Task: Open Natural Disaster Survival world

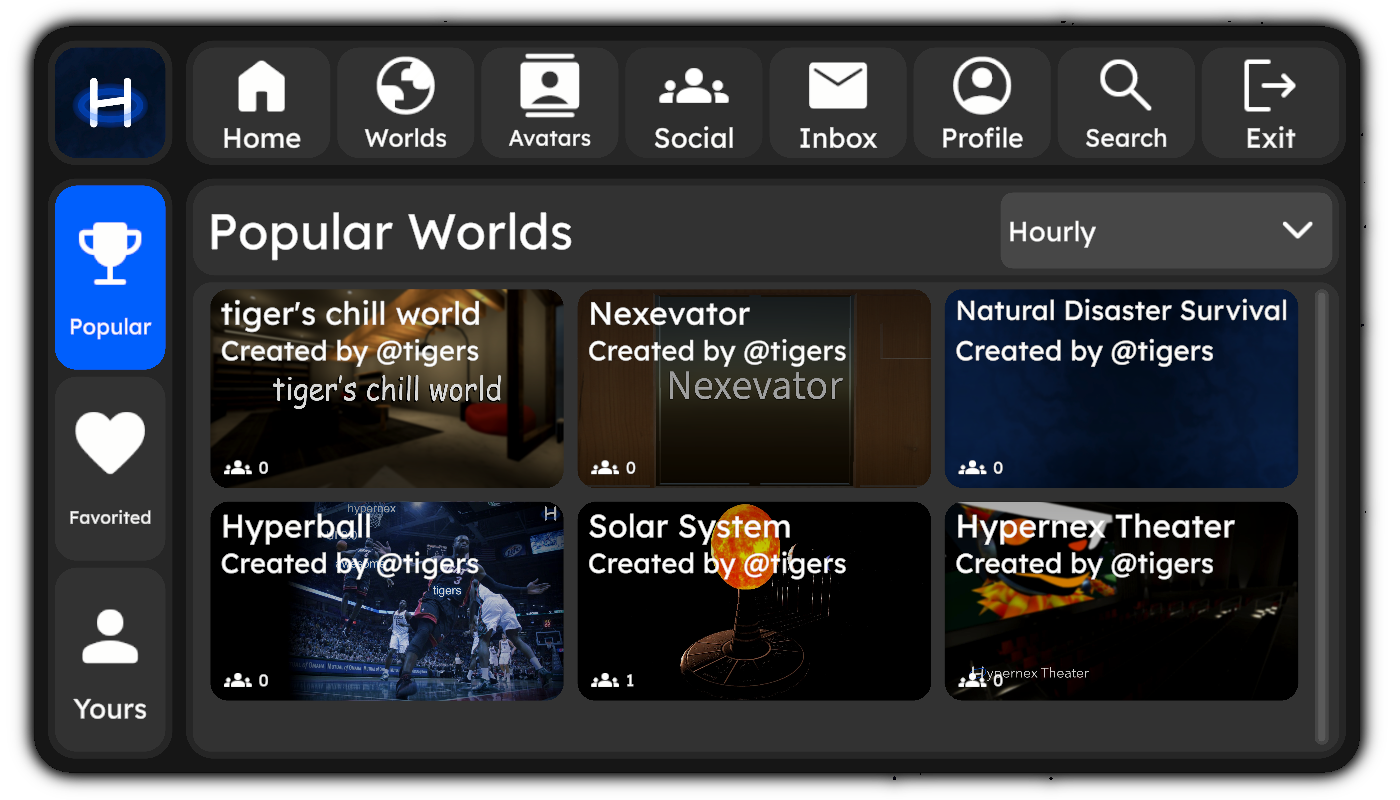Action: [1121, 388]
